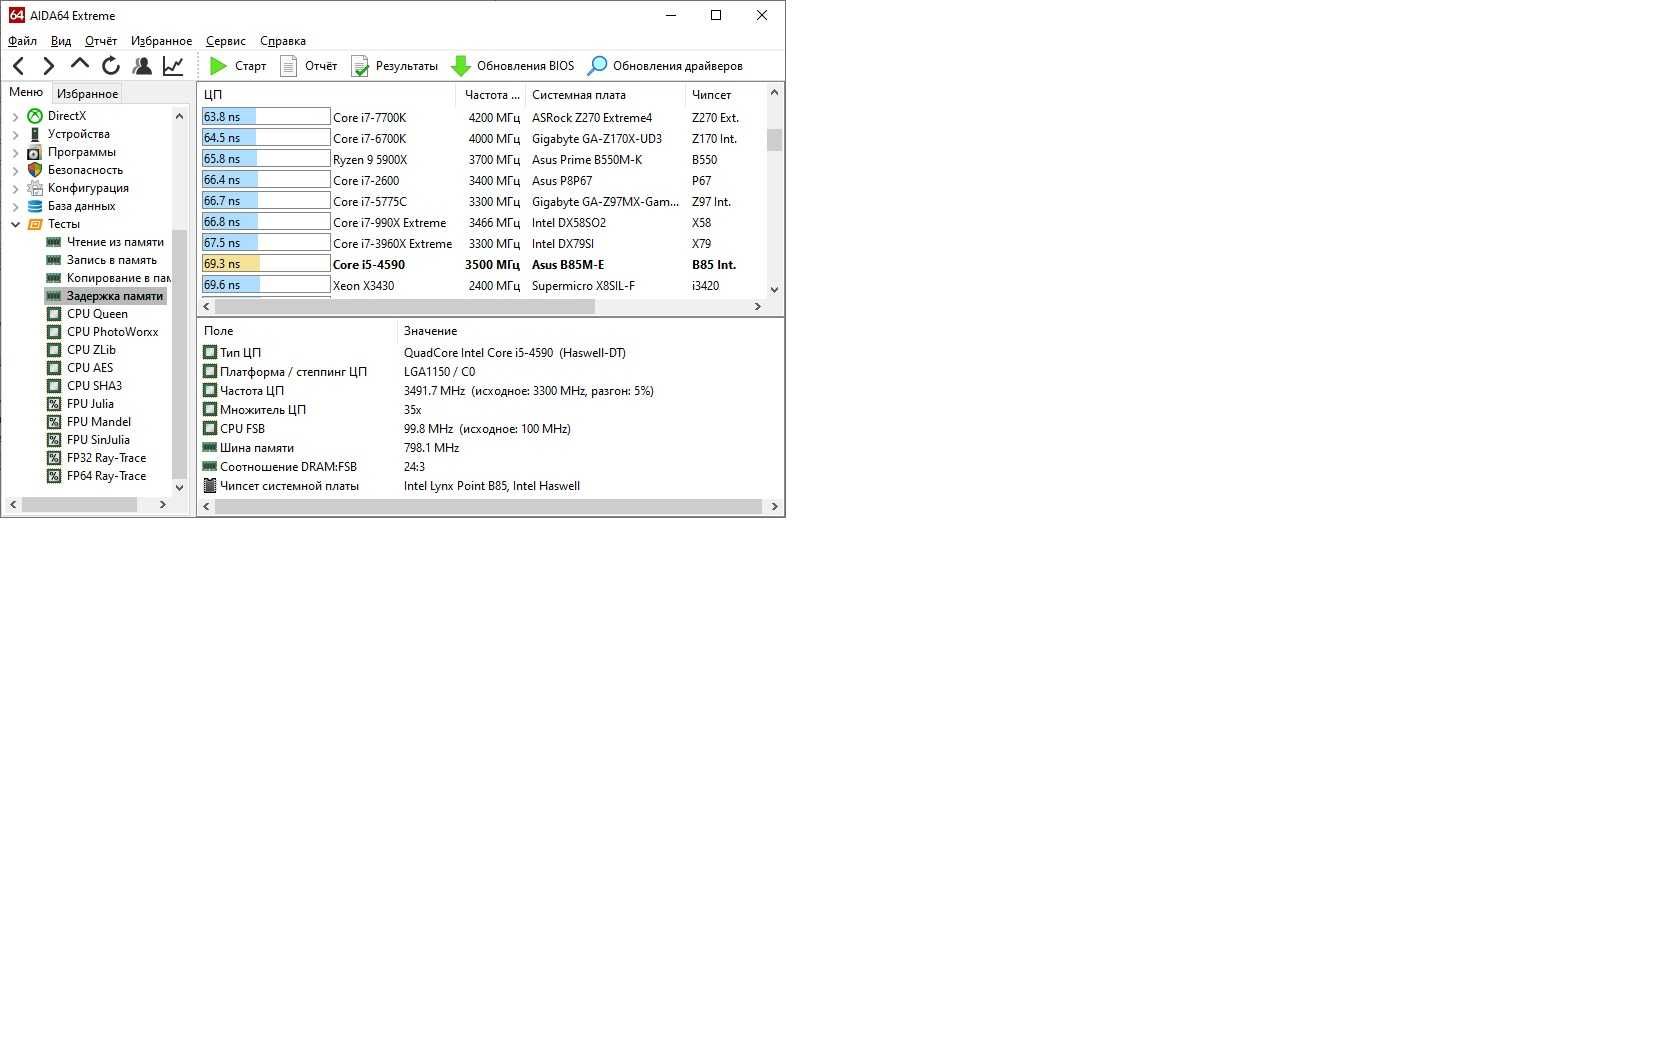1680x1050 pixels.
Task: Sort by Системная плата column header
Action: pyautogui.click(x=605, y=95)
